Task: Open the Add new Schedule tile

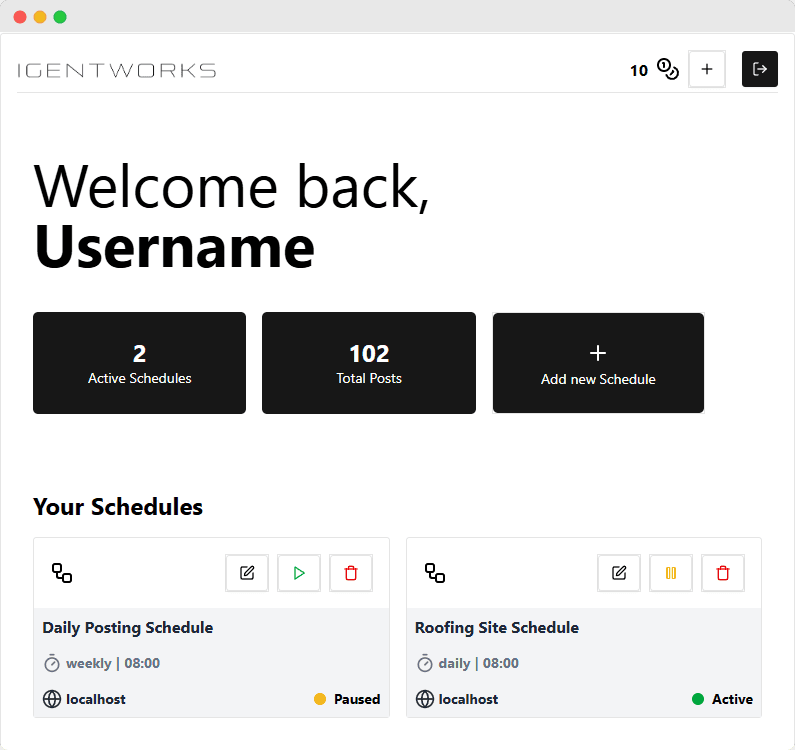Action: tap(598, 363)
